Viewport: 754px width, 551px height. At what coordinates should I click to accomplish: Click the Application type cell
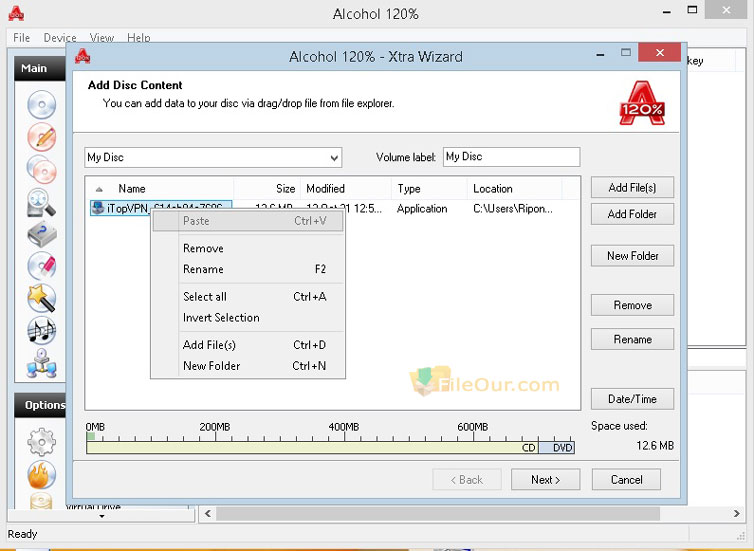pyautogui.click(x=422, y=208)
